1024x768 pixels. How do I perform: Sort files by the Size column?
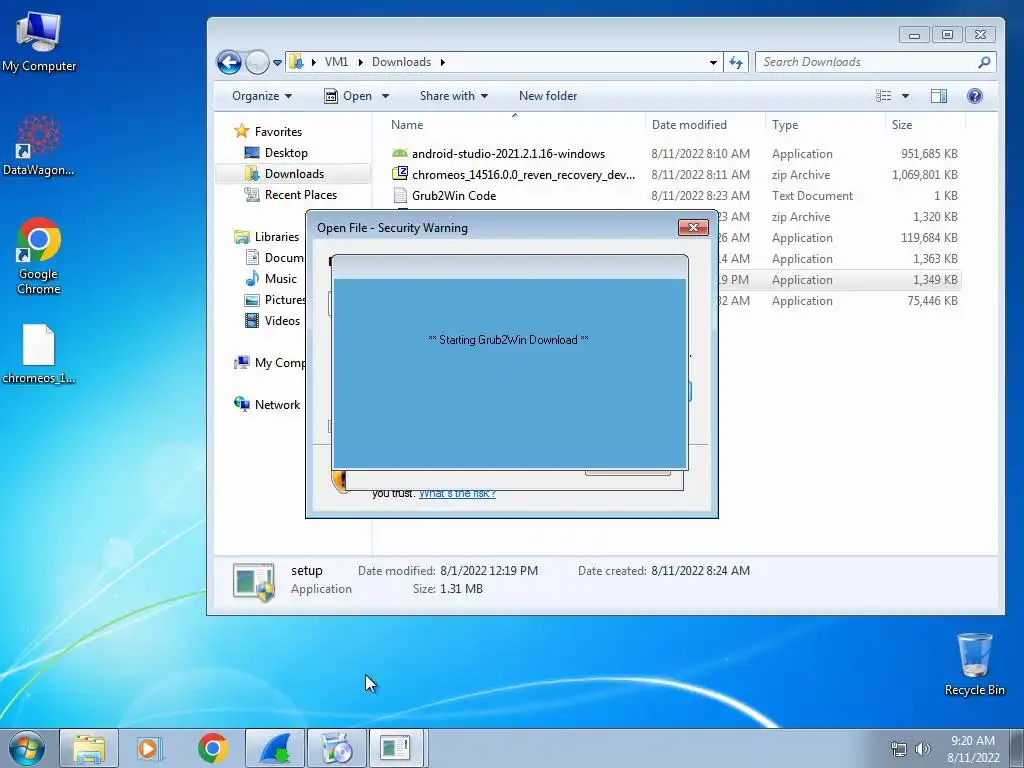pyautogui.click(x=925, y=125)
